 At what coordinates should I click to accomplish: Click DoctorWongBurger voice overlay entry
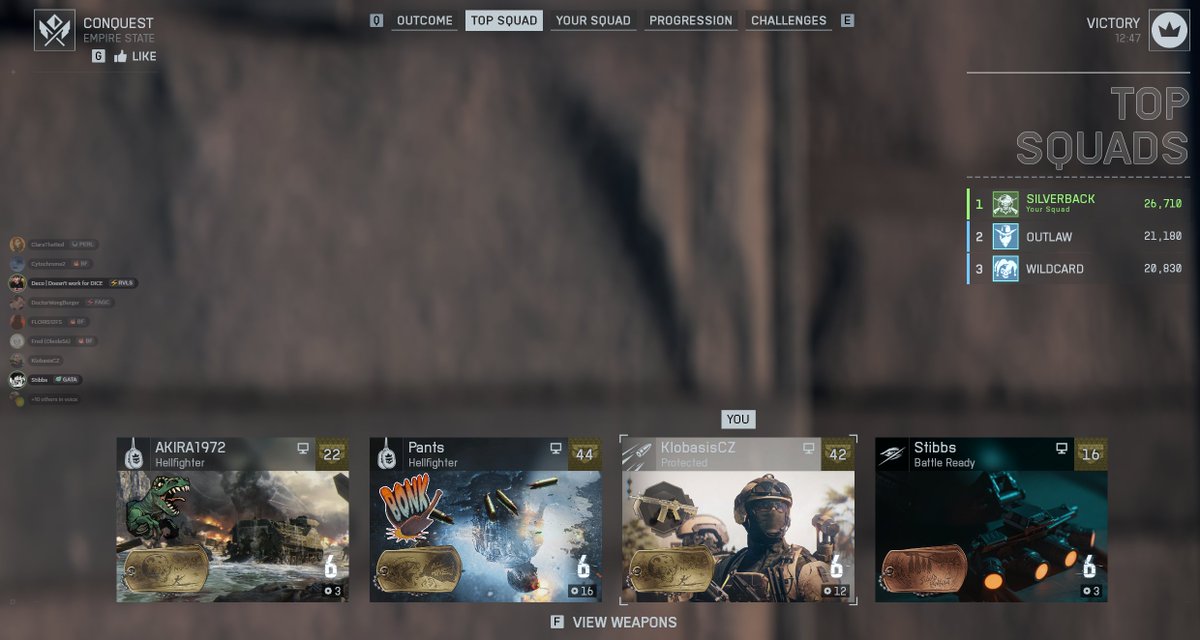[x=62, y=302]
